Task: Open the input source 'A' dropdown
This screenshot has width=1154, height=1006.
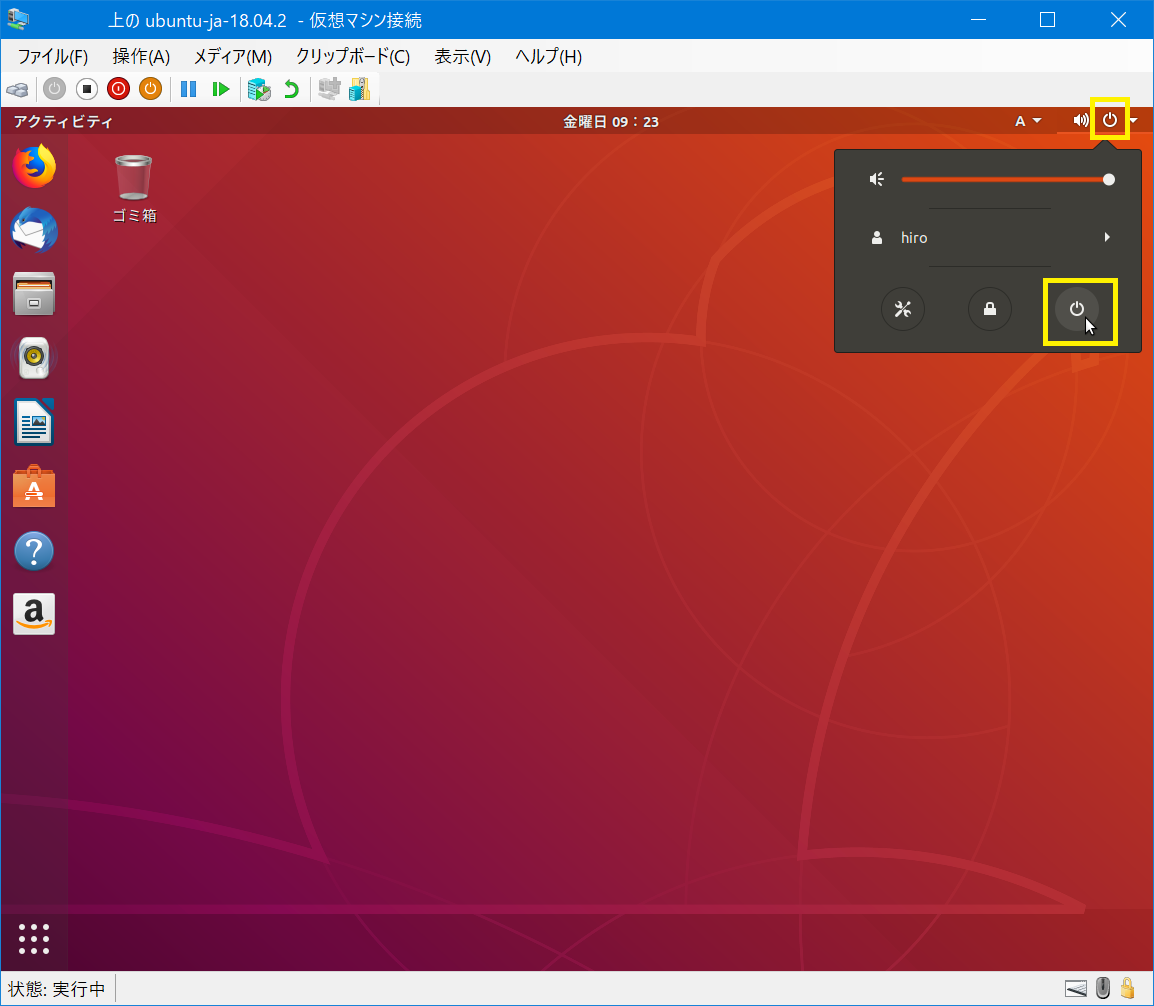Action: pyautogui.click(x=1027, y=121)
